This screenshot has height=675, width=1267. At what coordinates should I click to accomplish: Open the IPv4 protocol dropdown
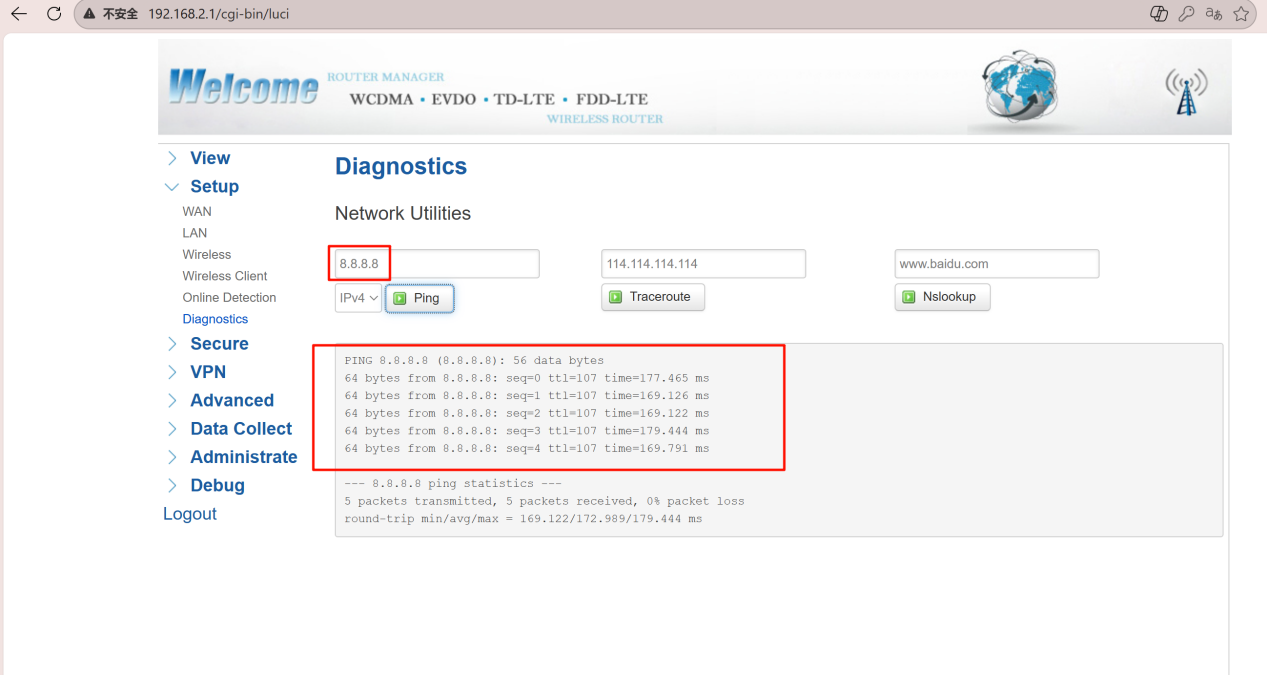(358, 298)
